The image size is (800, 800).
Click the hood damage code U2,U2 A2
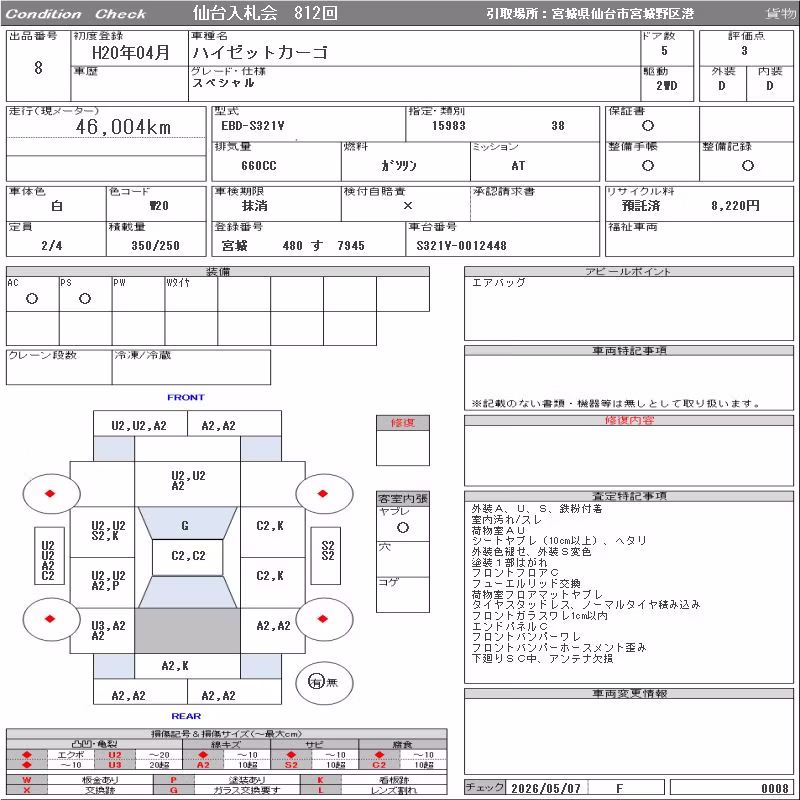tap(188, 481)
